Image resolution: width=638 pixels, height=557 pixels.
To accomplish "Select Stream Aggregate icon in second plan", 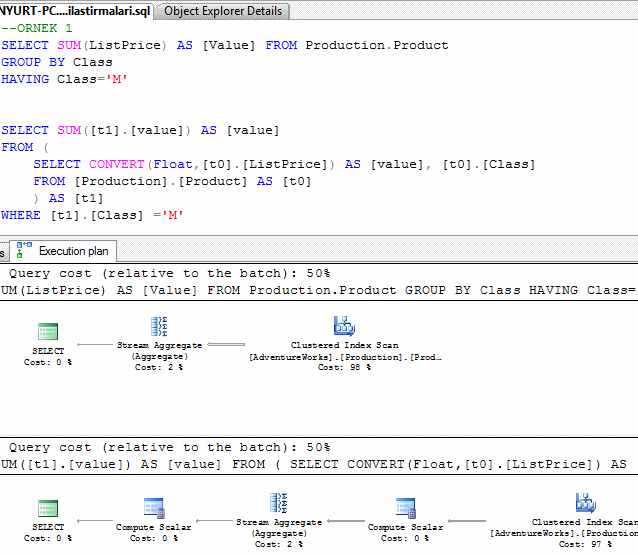I will (279, 503).
